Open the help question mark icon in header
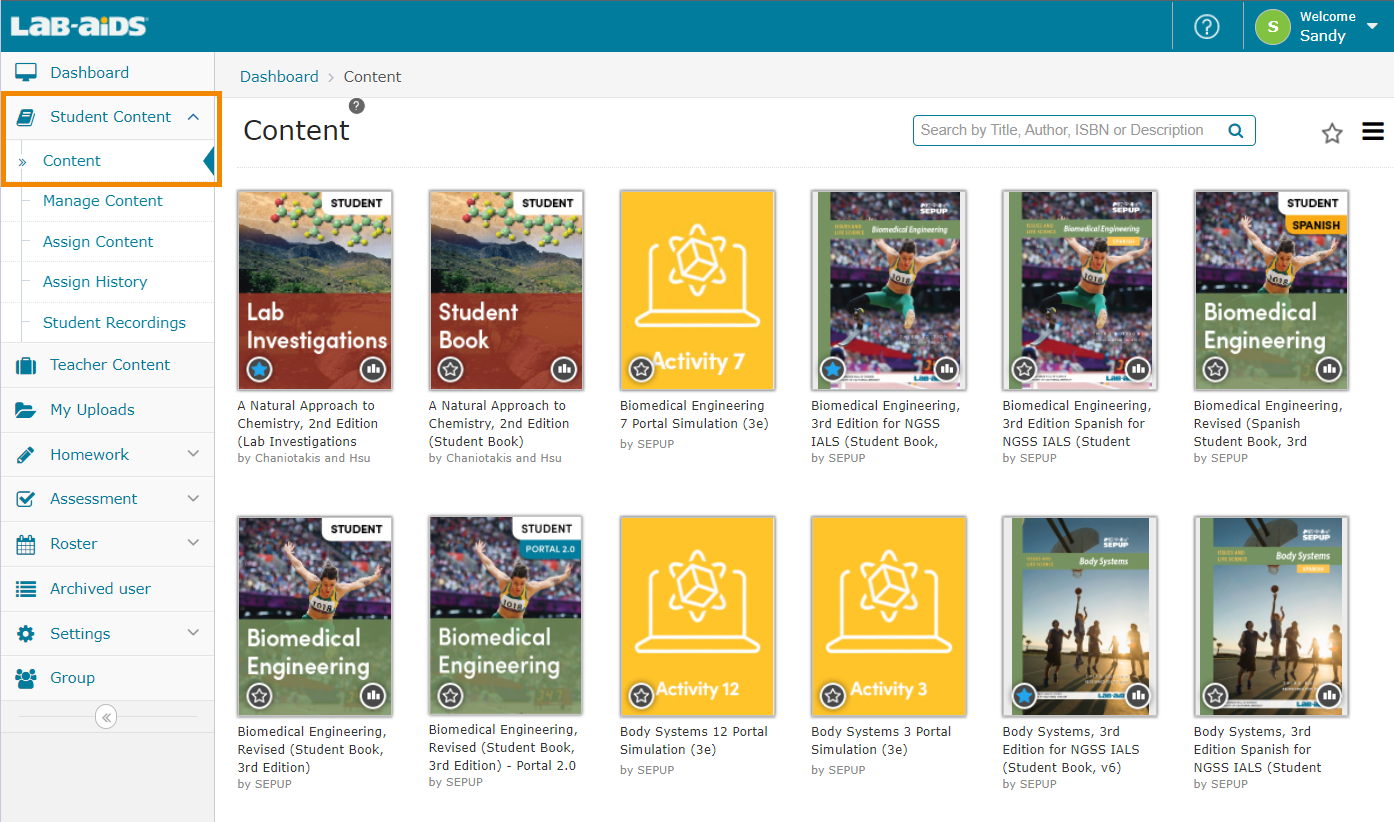The width and height of the screenshot is (1394, 822). 1207,27
